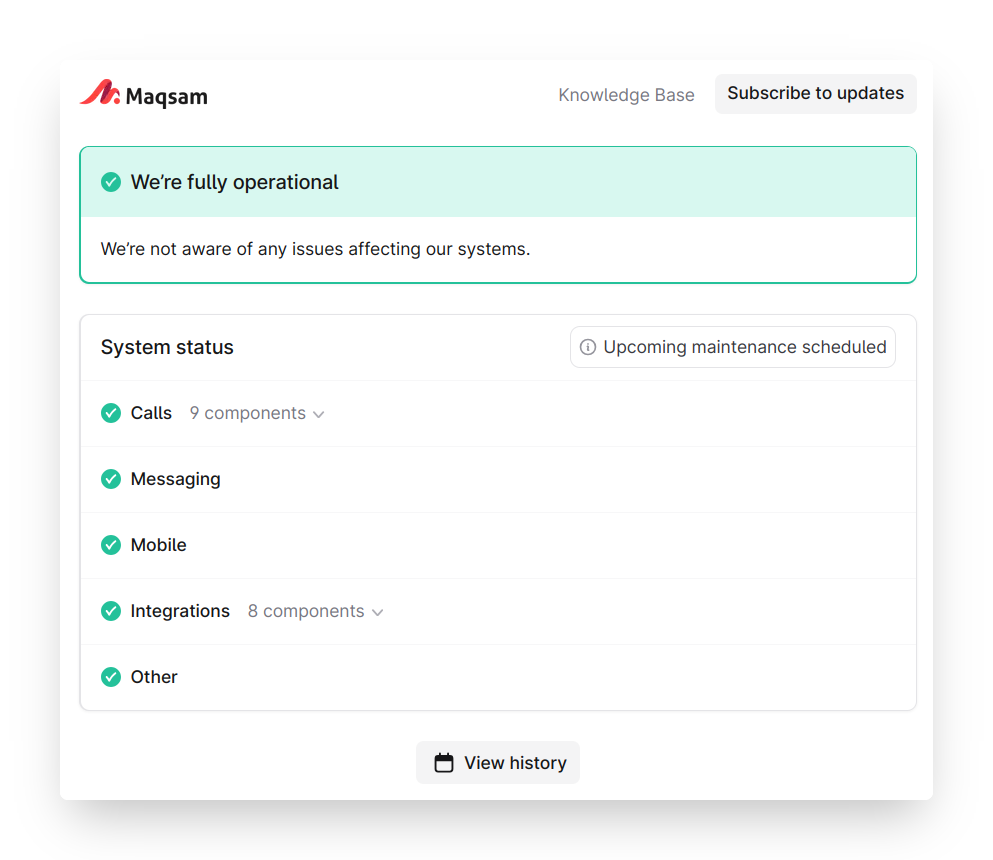Expand the Calls 9 components chevron
Image resolution: width=993 pixels, height=860 pixels.
pos(319,414)
